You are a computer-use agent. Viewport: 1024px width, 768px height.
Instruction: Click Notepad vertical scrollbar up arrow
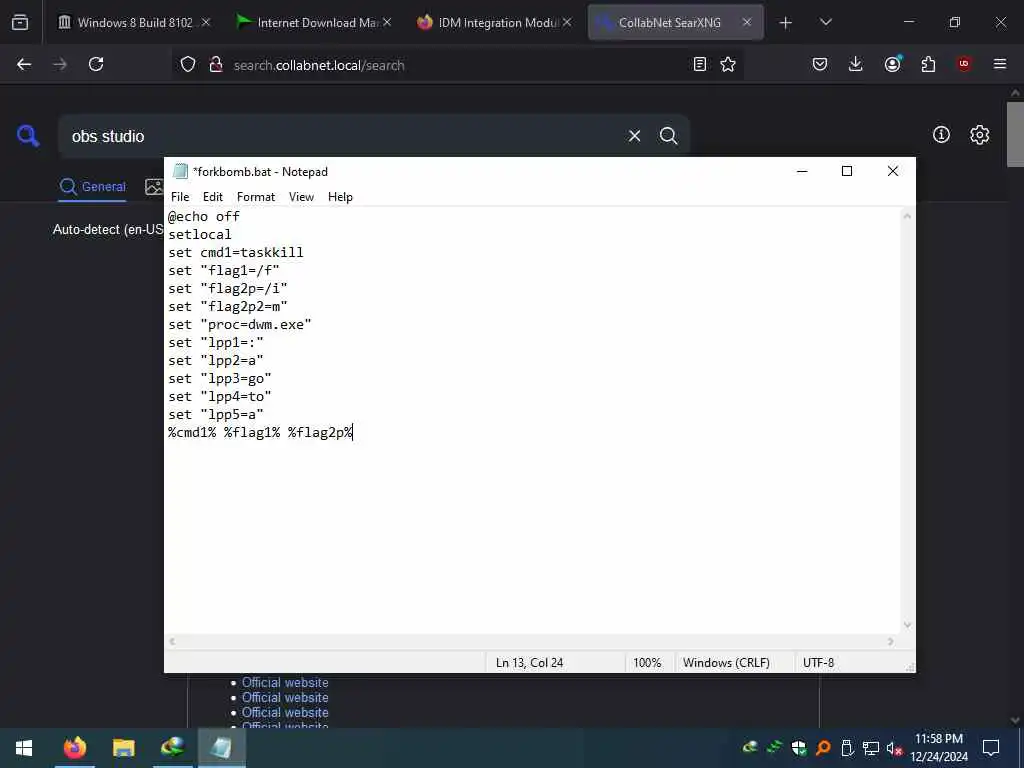(x=907, y=216)
